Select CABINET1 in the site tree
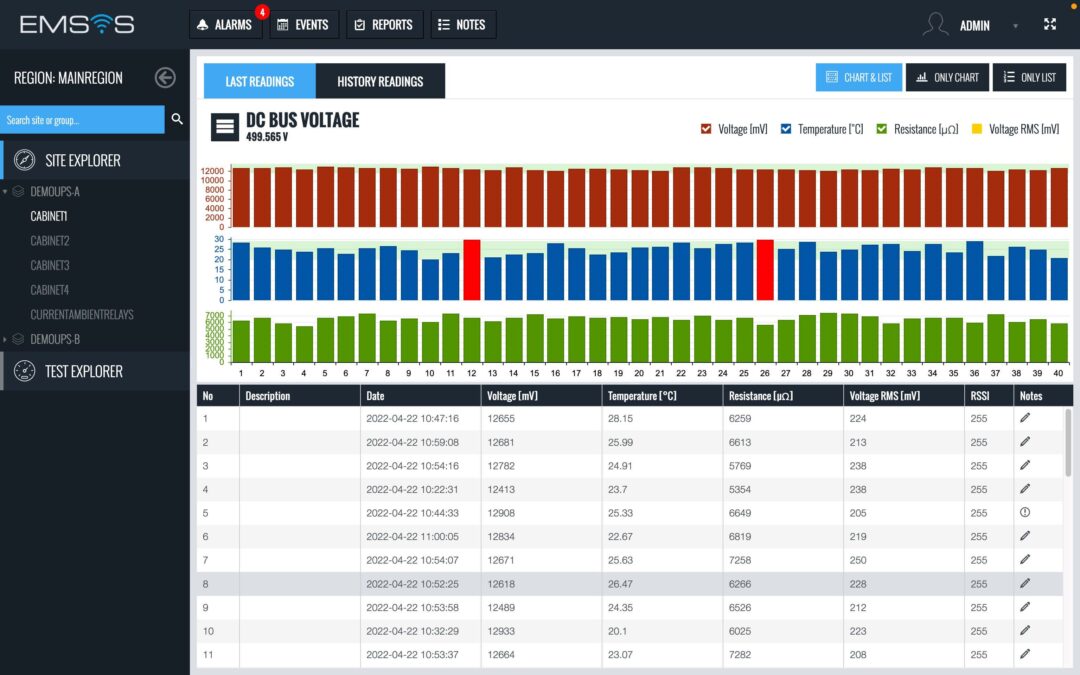 [x=48, y=216]
